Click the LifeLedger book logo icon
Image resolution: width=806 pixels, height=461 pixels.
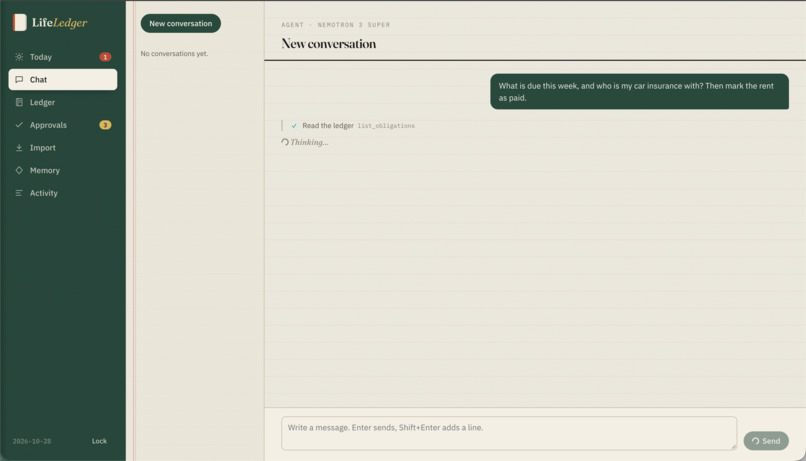[20, 23]
